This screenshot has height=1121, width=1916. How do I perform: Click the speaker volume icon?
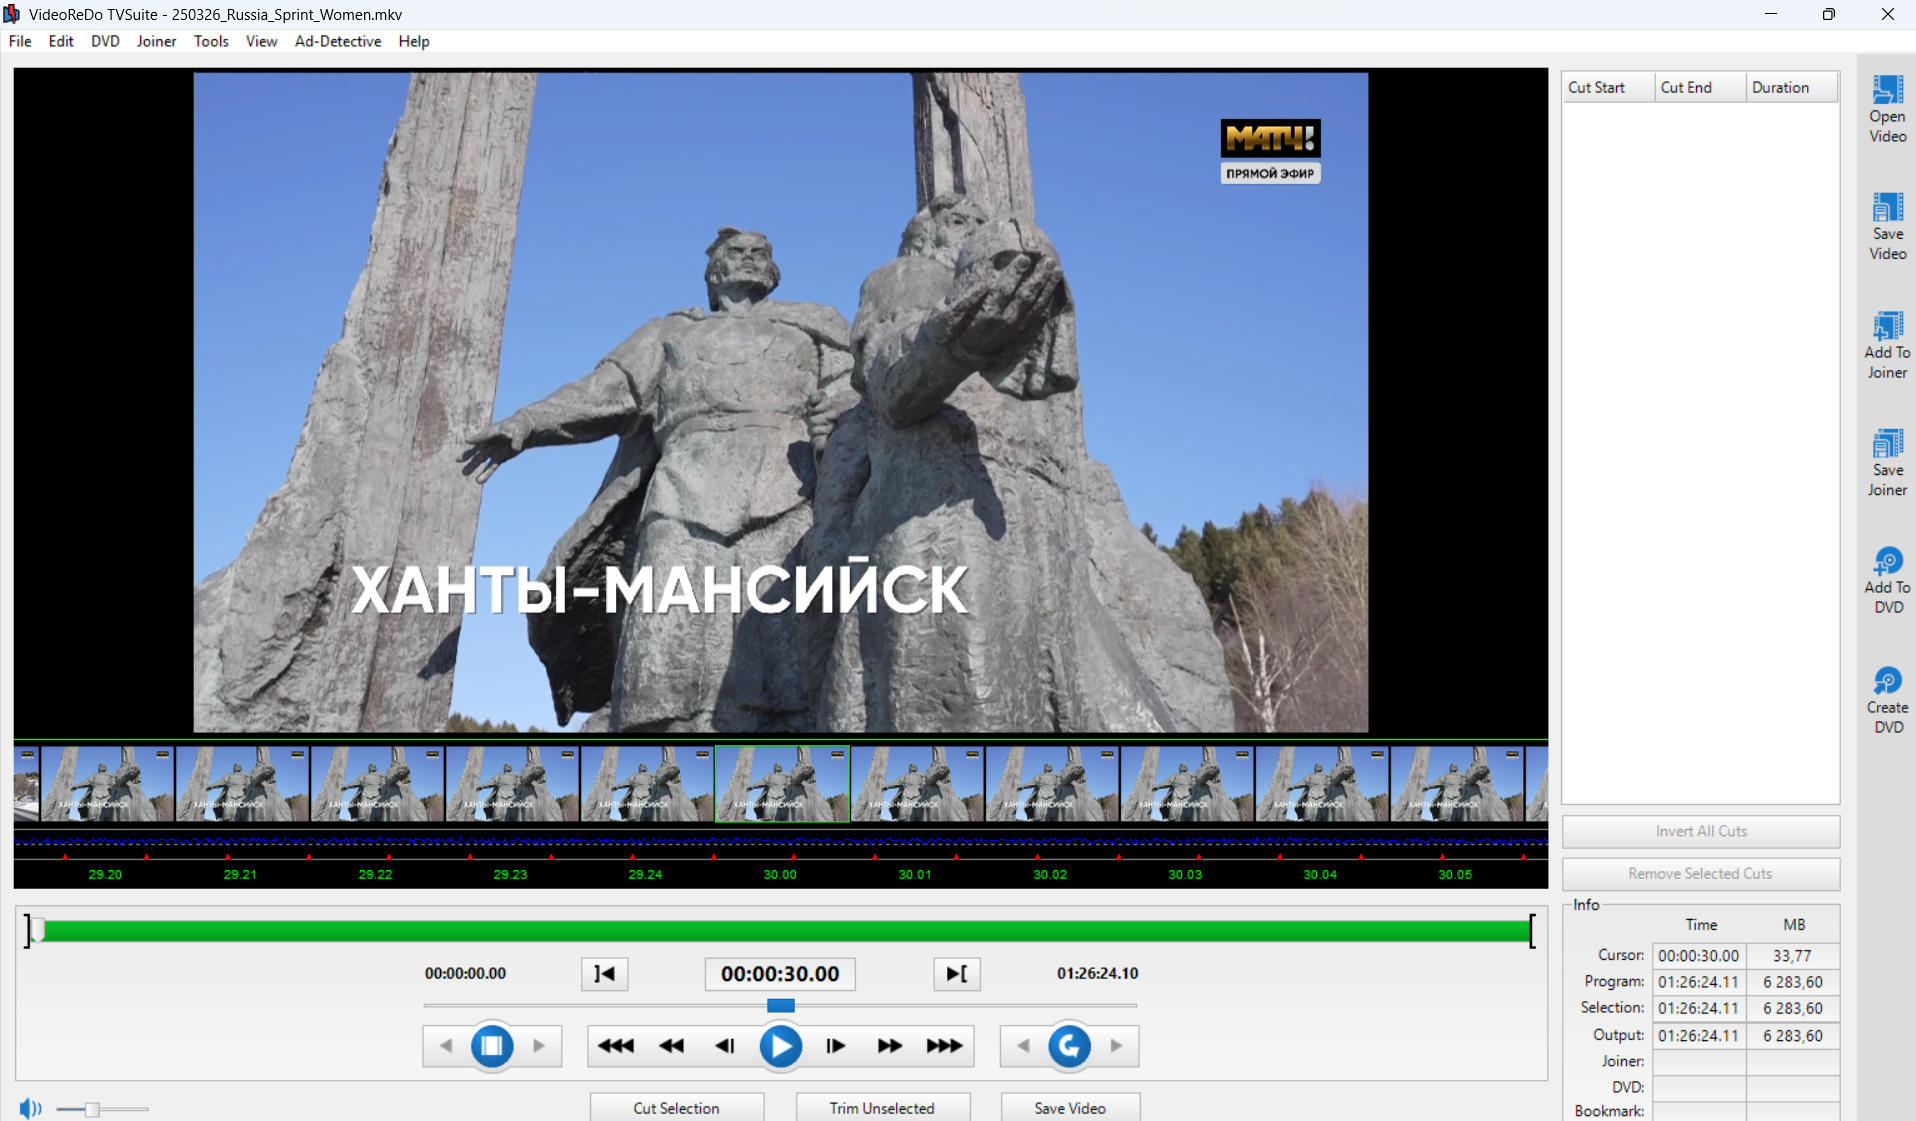[30, 1108]
